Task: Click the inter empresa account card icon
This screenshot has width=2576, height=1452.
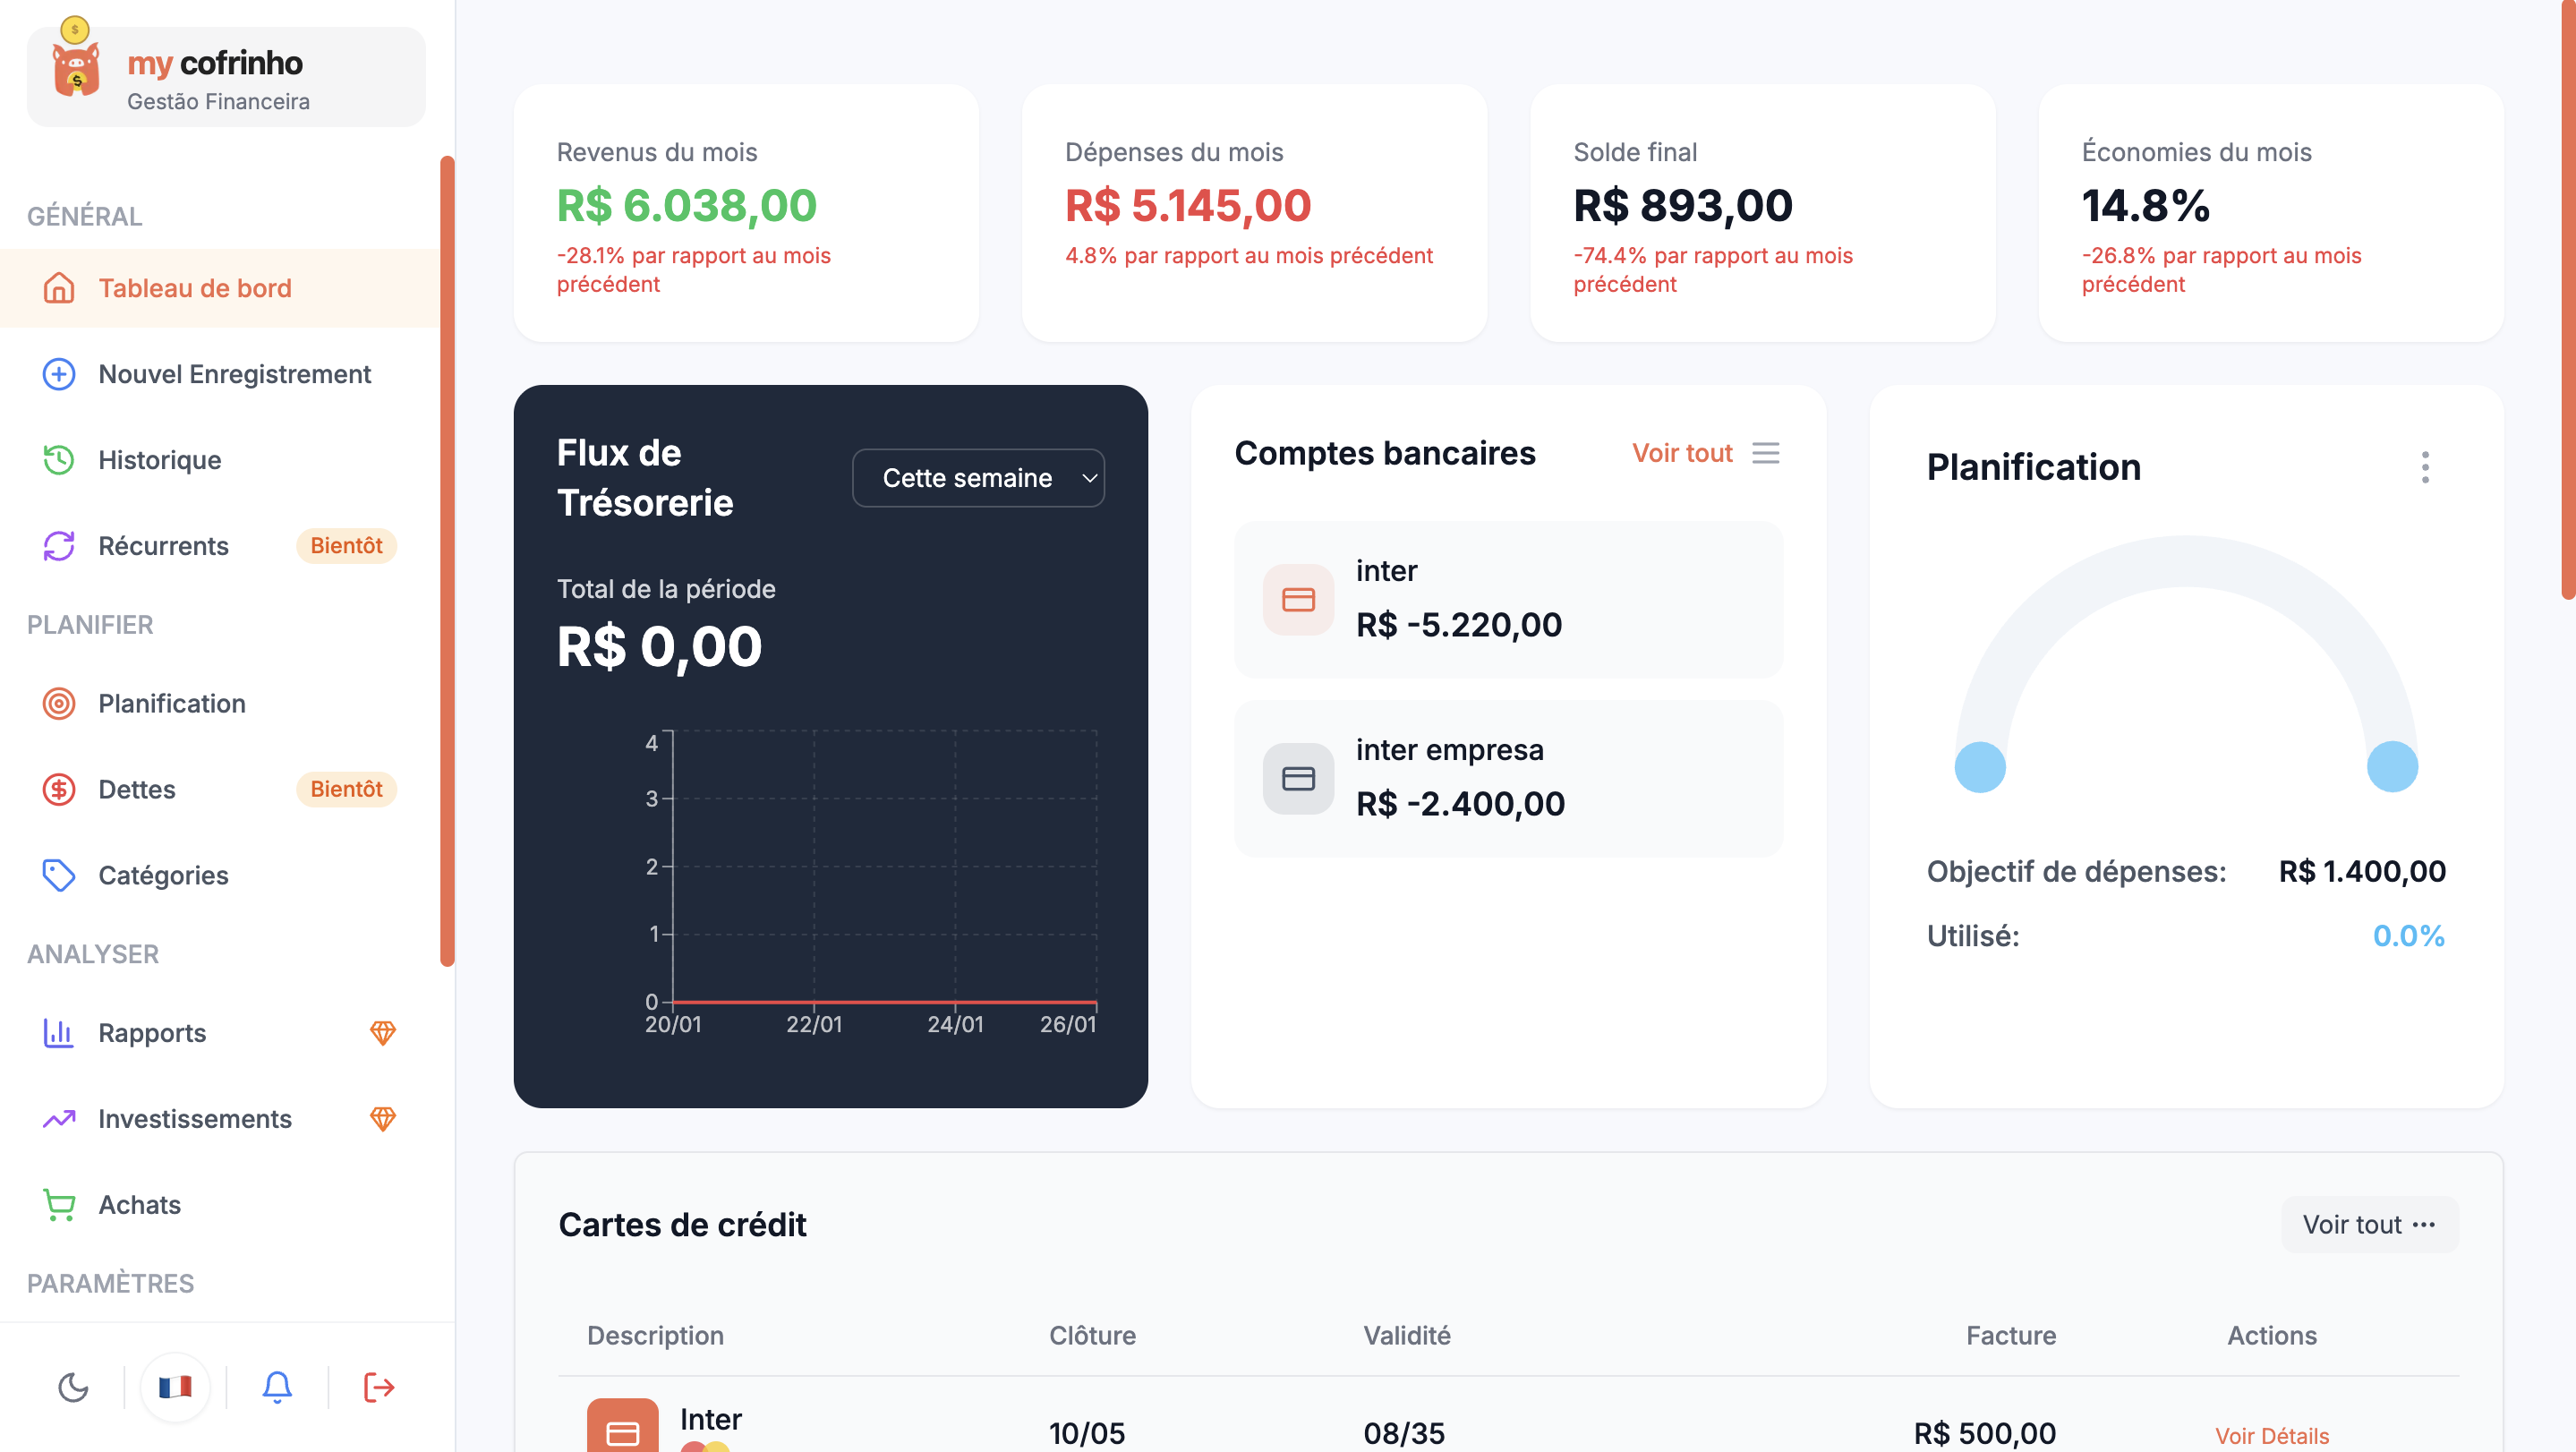Action: [1298, 778]
